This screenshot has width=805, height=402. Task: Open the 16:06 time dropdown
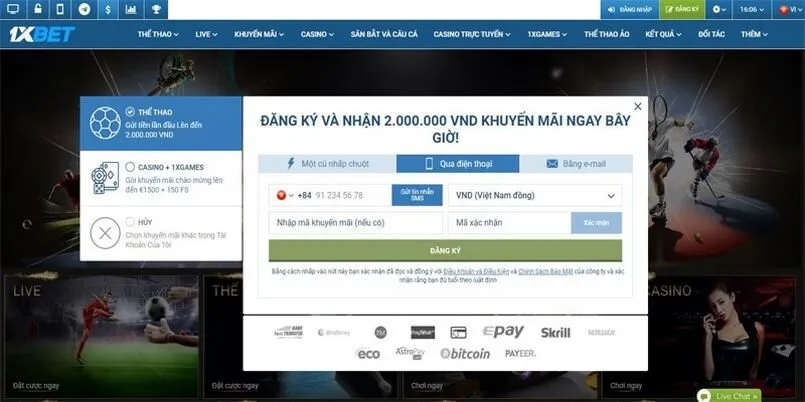click(x=752, y=9)
